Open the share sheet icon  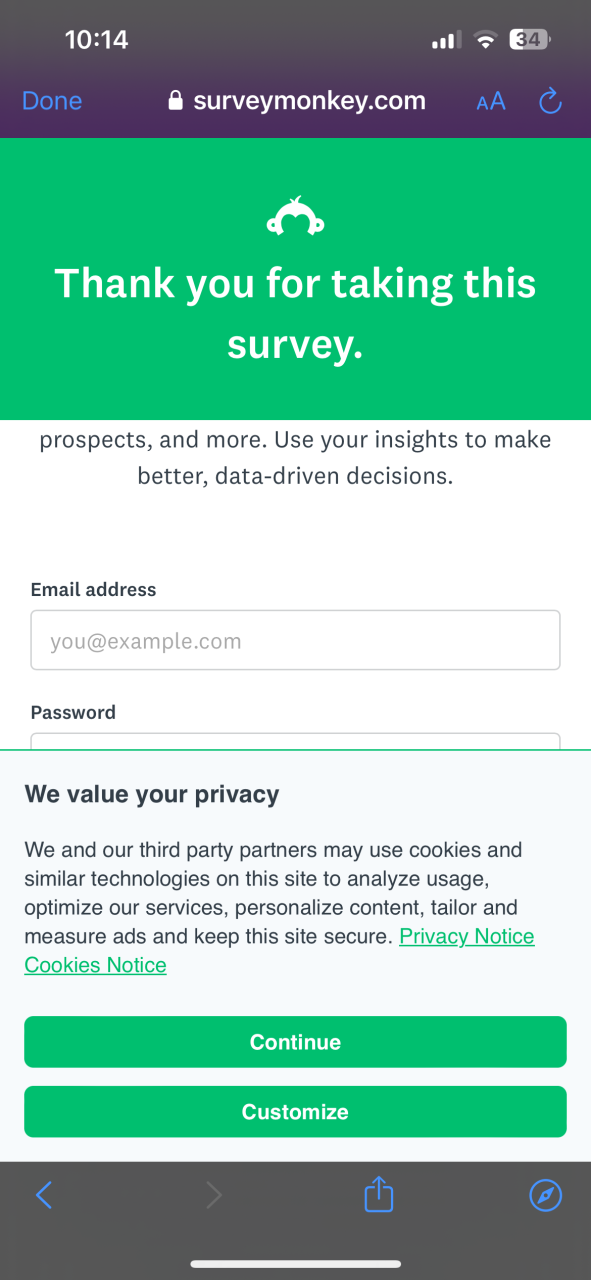click(x=379, y=1193)
